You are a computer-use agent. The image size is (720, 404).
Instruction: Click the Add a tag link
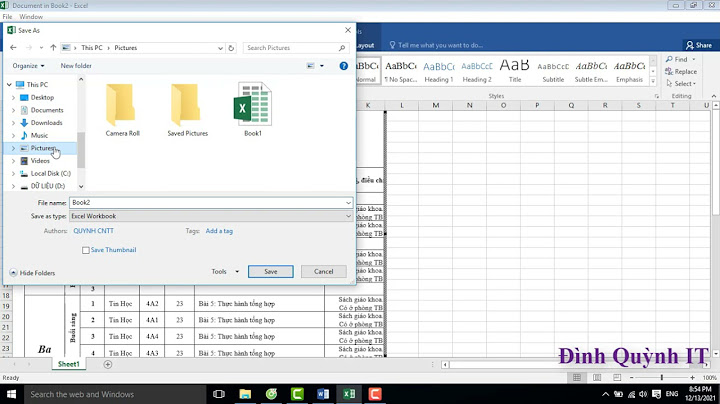click(219, 231)
